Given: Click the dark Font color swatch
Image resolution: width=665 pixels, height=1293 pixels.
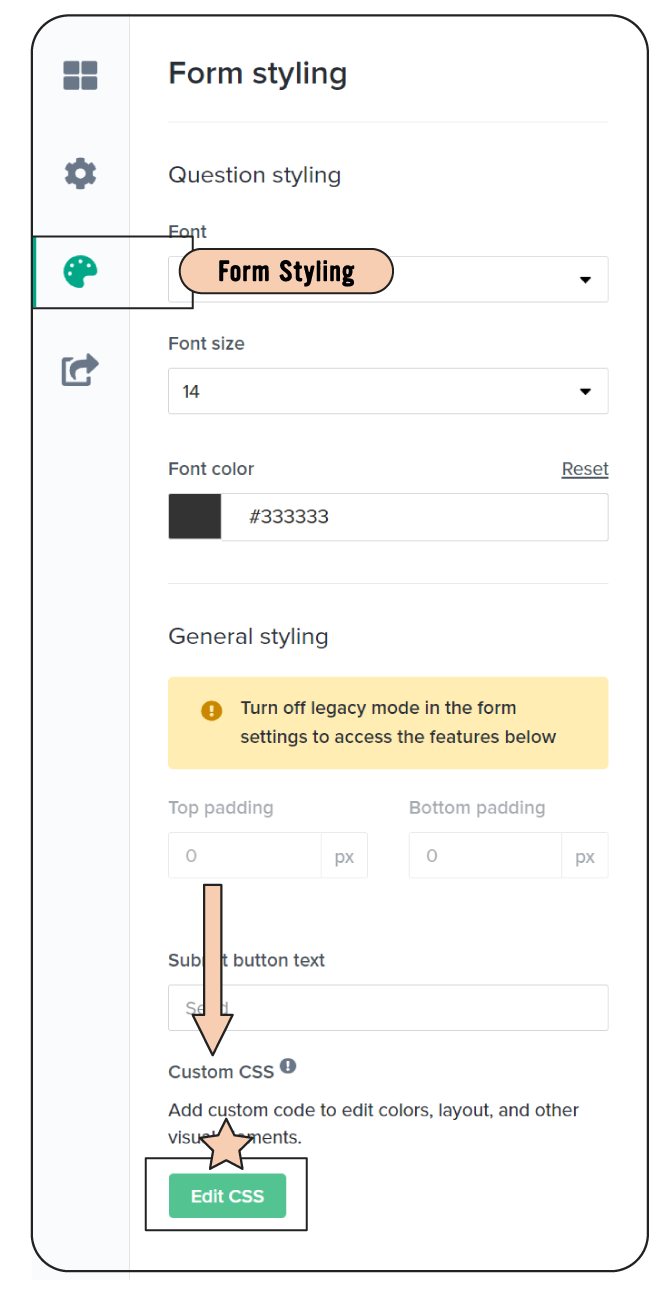Looking at the screenshot, I should point(195,517).
